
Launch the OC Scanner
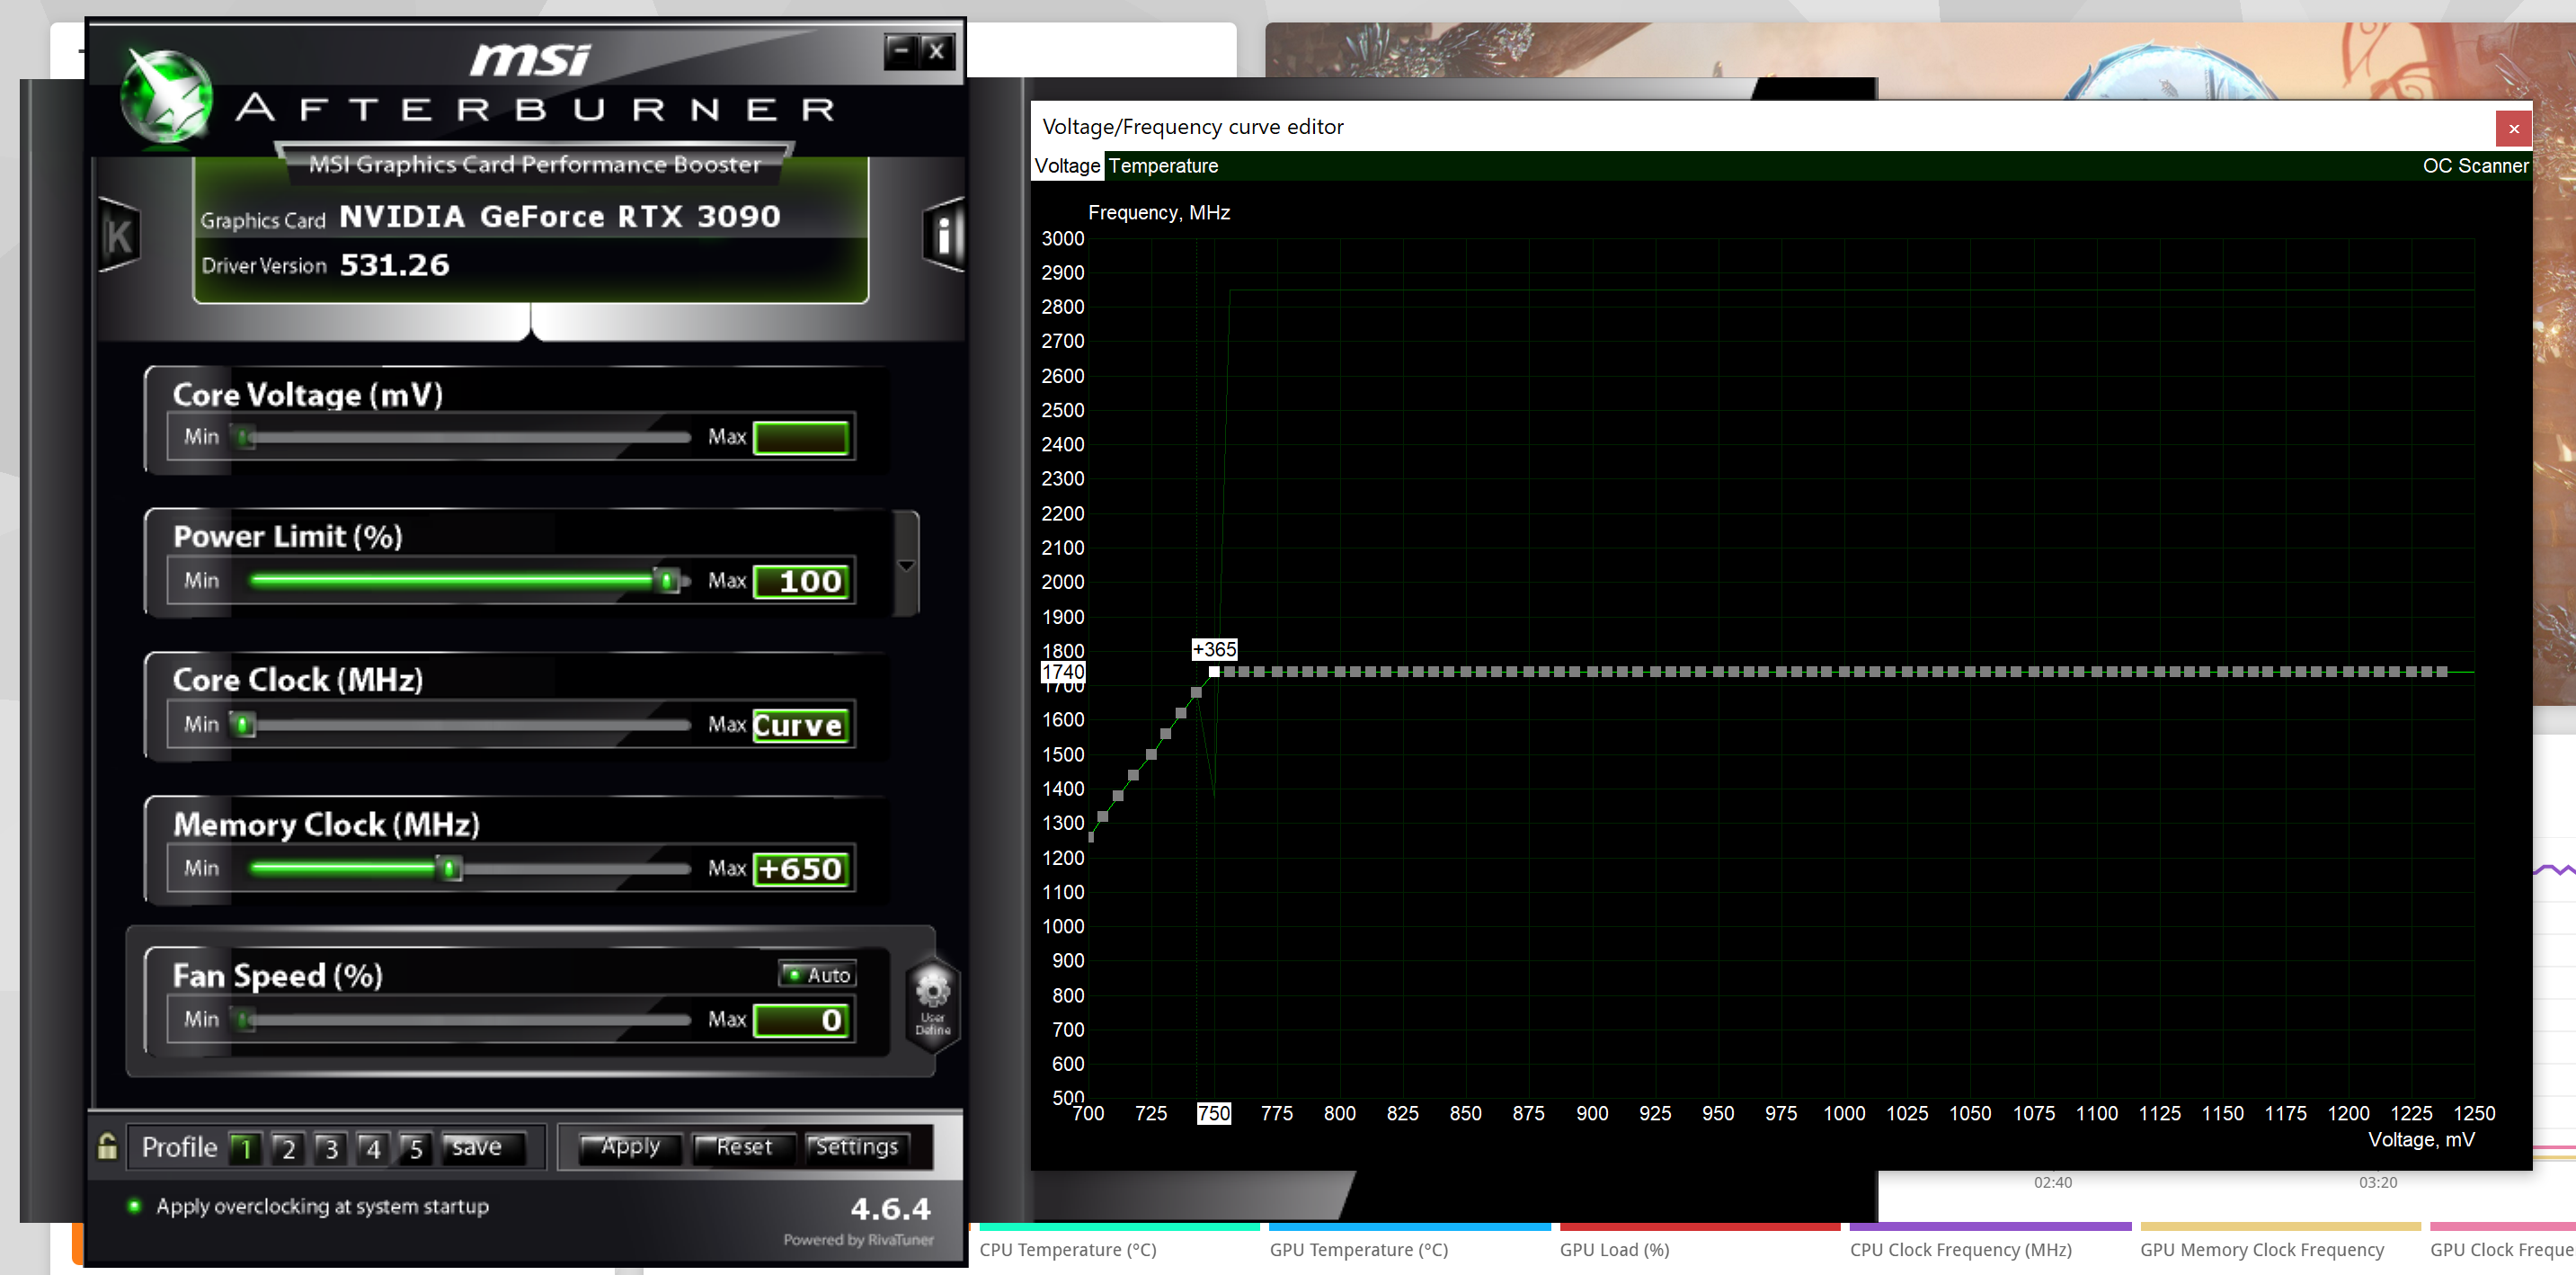2474,166
